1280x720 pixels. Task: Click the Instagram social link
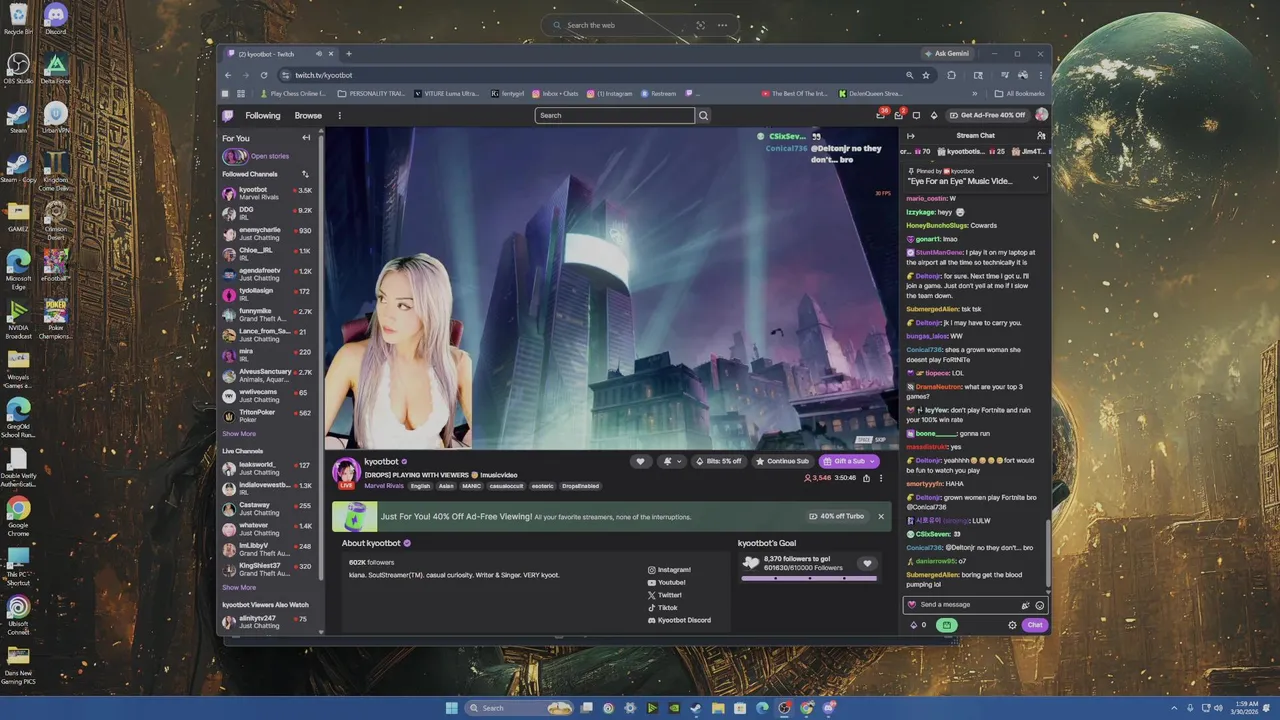669,570
